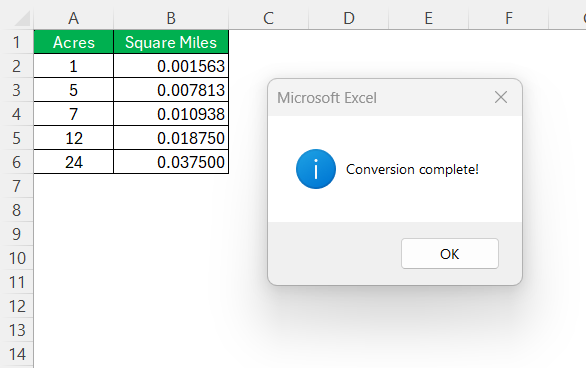Select column B header

pos(171,18)
